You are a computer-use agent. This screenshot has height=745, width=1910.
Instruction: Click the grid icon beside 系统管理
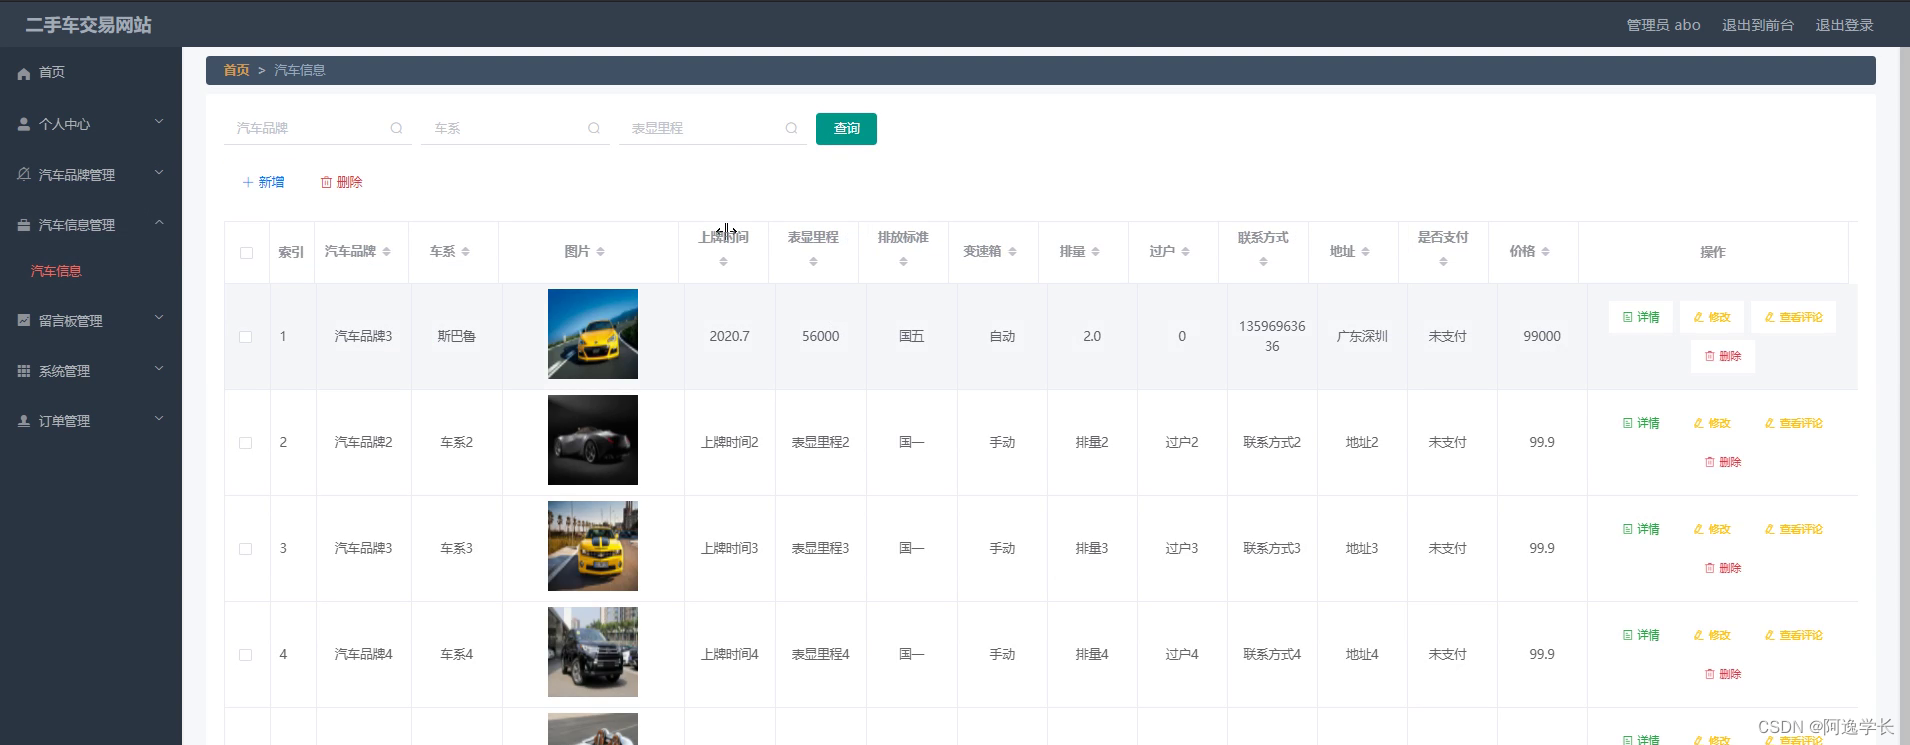(24, 370)
